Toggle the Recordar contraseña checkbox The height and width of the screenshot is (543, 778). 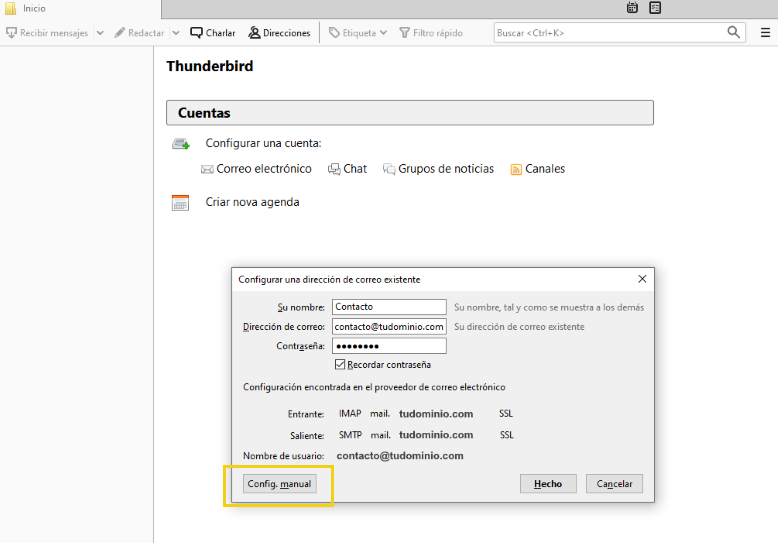[x=340, y=365]
